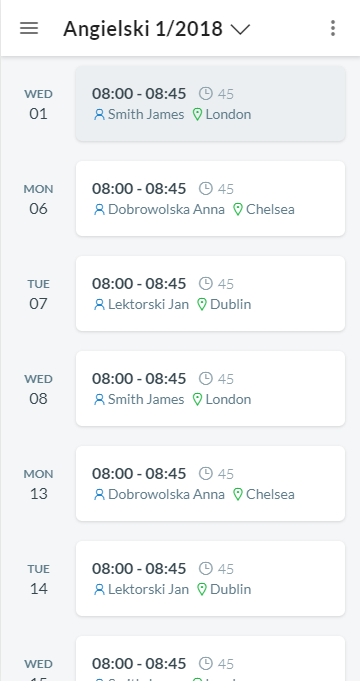Image resolution: width=360 pixels, height=681 pixels.
Task: Select the TUE 07 Lektorski Jan lesson
Action: pyautogui.click(x=211, y=293)
